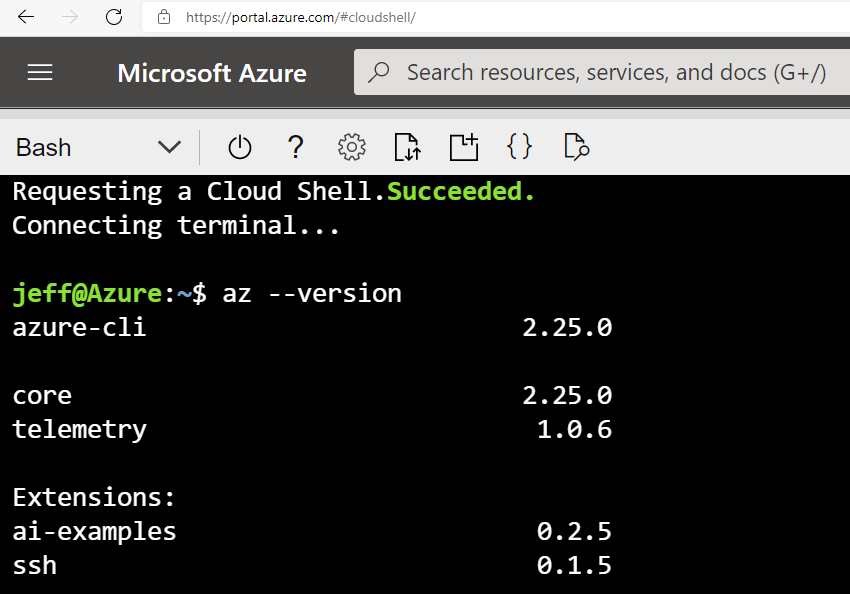This screenshot has width=850, height=594.
Task: Open Cloud Shell settings gear
Action: pyautogui.click(x=351, y=147)
